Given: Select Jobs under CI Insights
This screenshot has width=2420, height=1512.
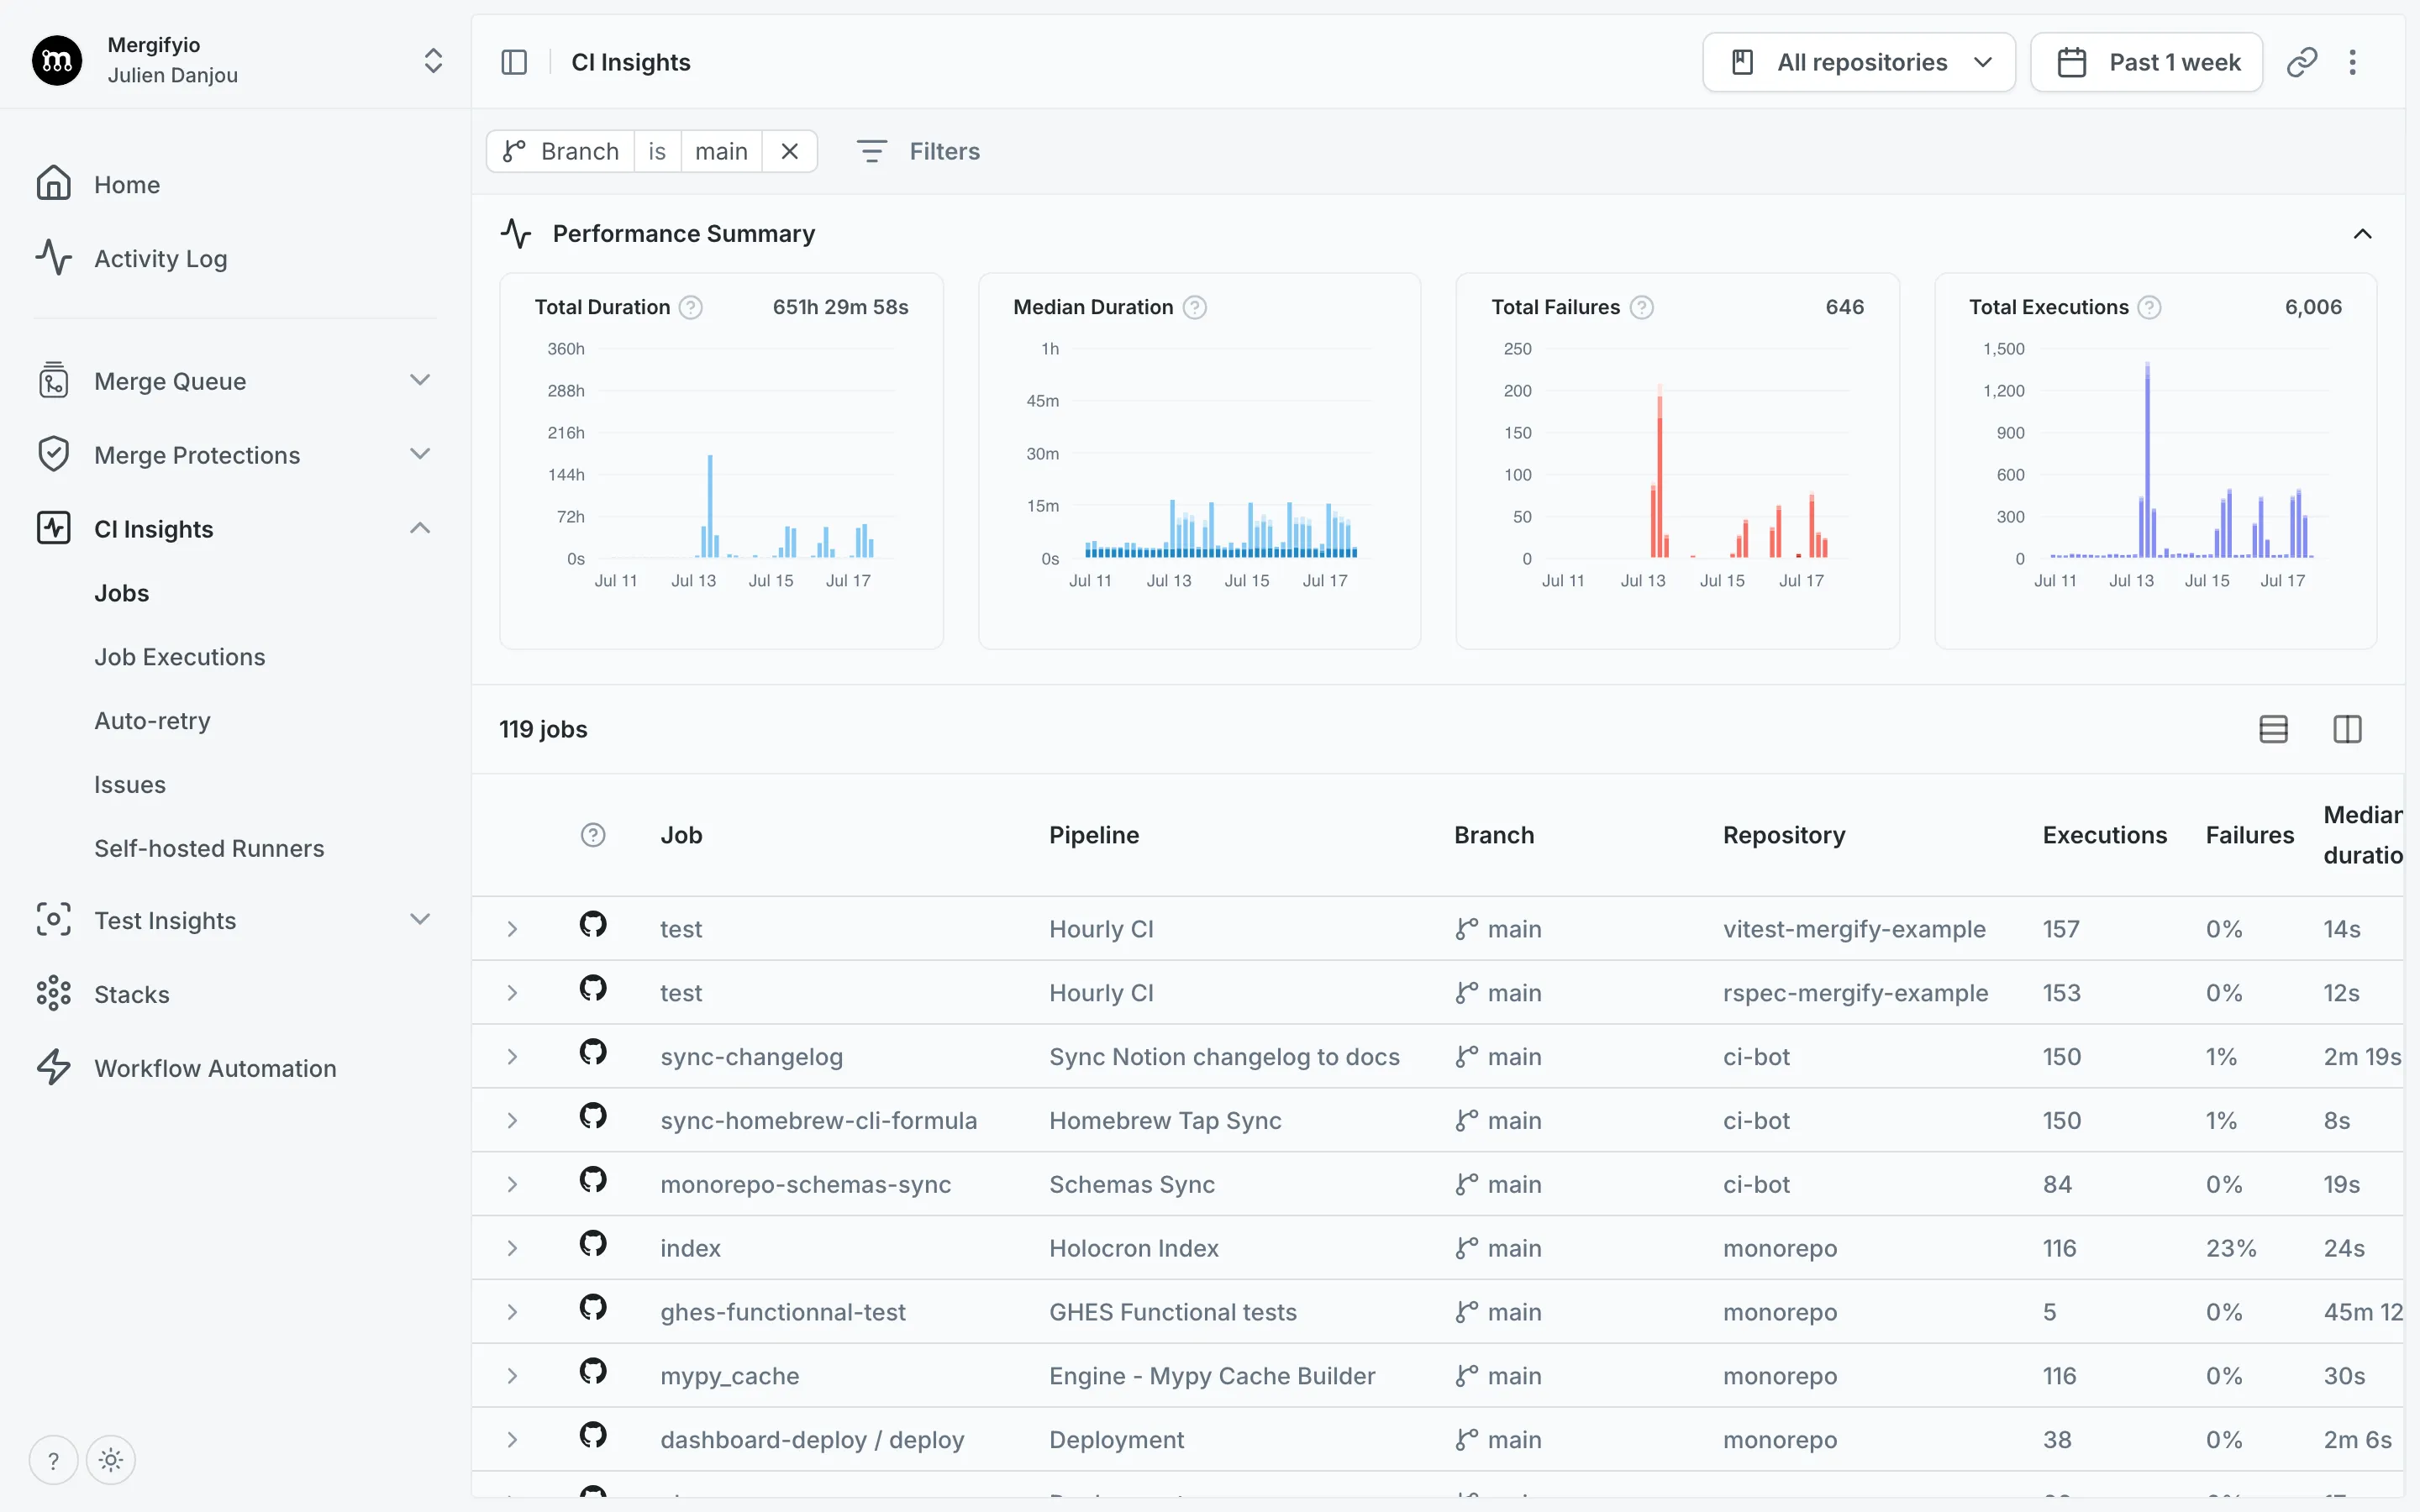Looking at the screenshot, I should coord(122,593).
